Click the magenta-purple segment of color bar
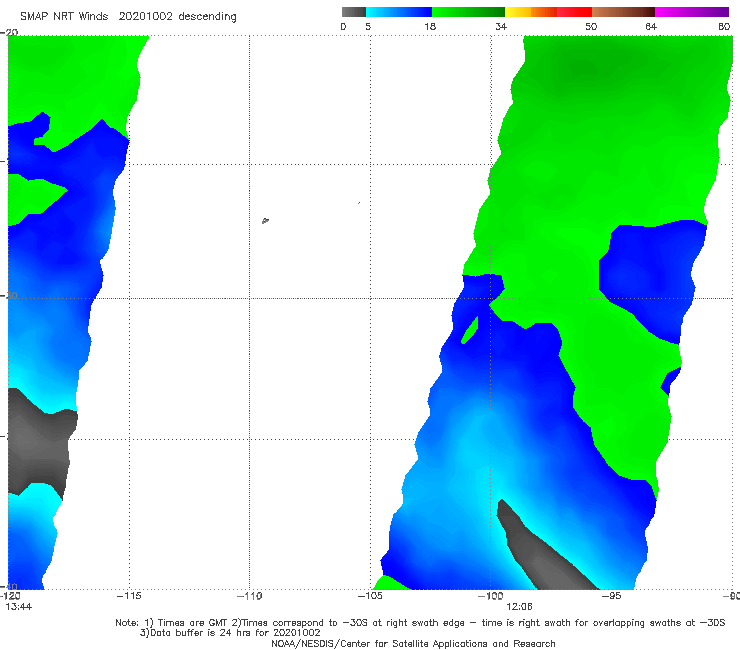The image size is (740, 650). (x=692, y=12)
